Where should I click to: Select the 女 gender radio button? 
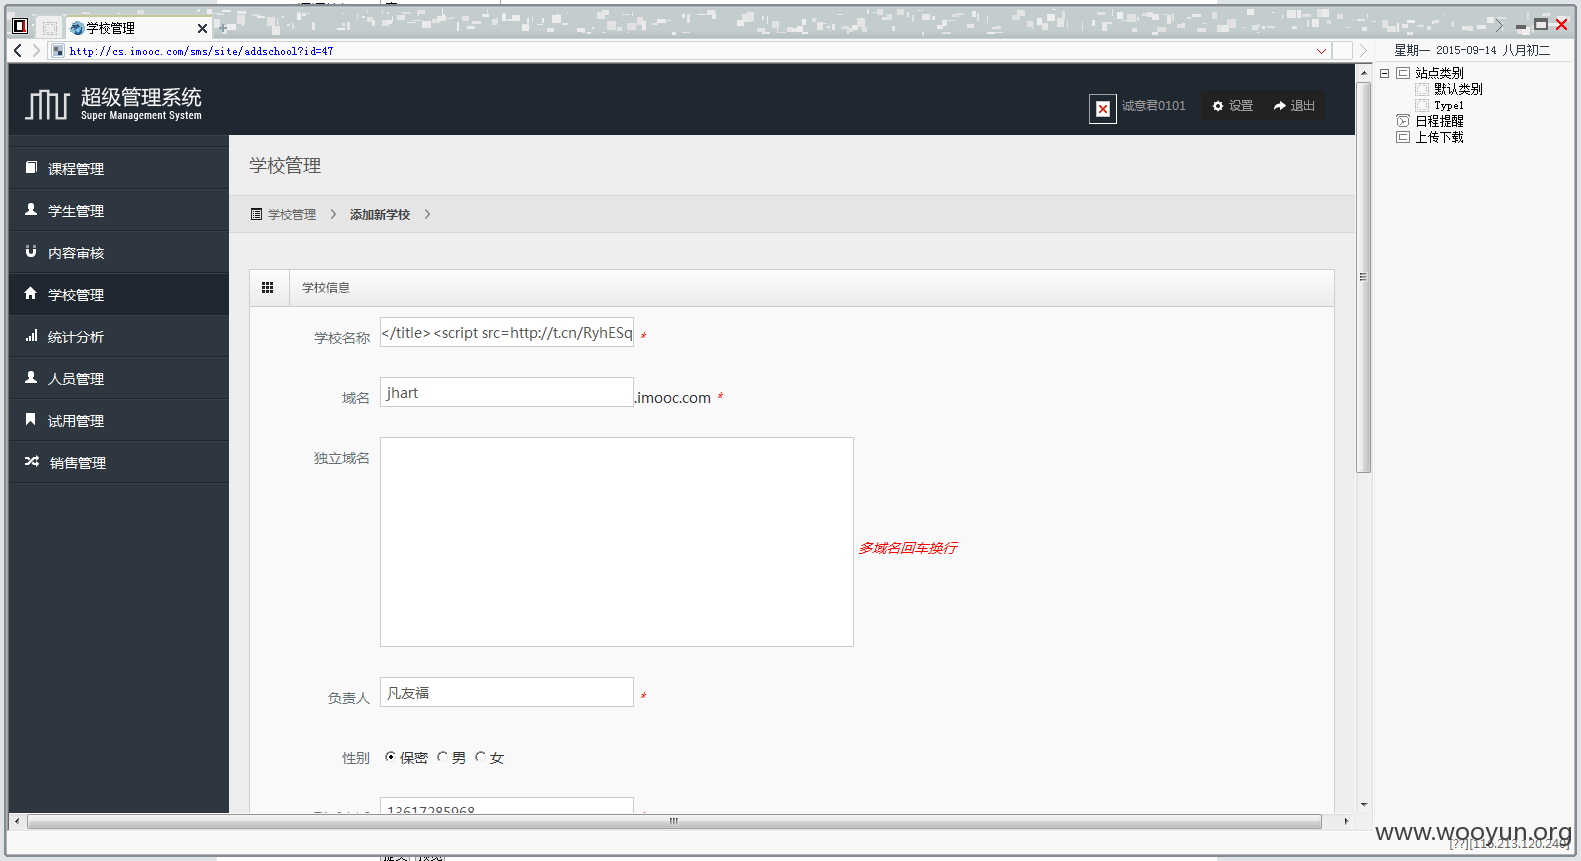click(x=480, y=757)
